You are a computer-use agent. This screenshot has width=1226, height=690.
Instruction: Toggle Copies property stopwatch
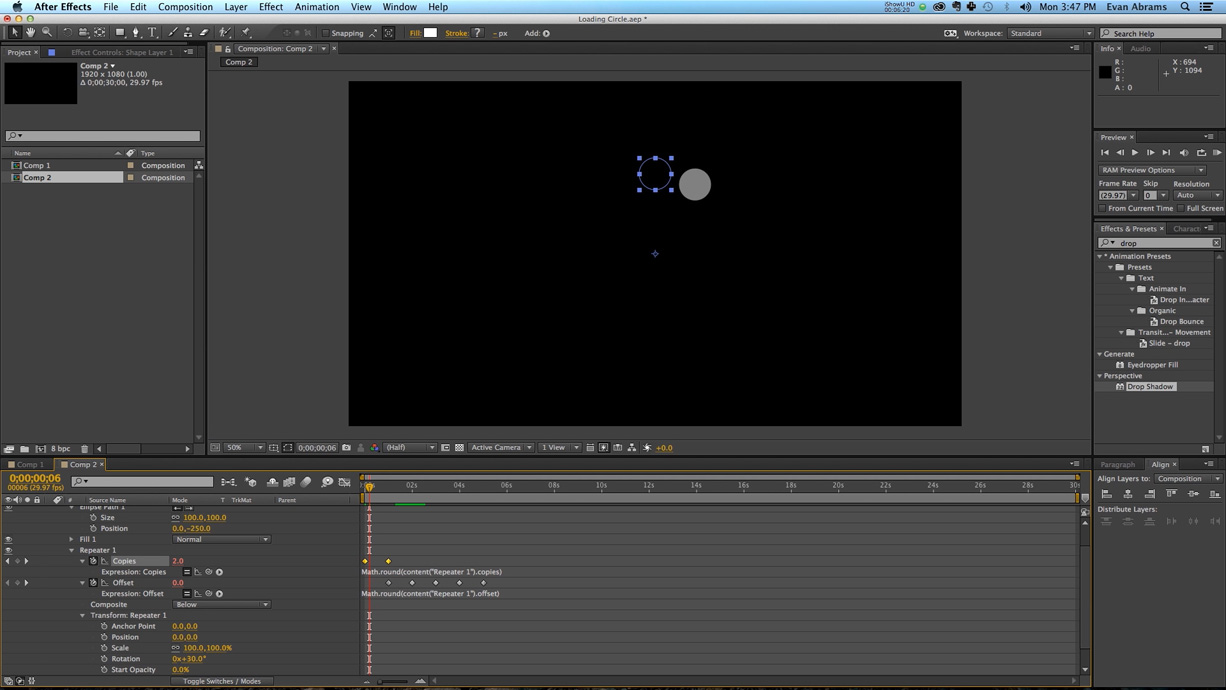93,561
